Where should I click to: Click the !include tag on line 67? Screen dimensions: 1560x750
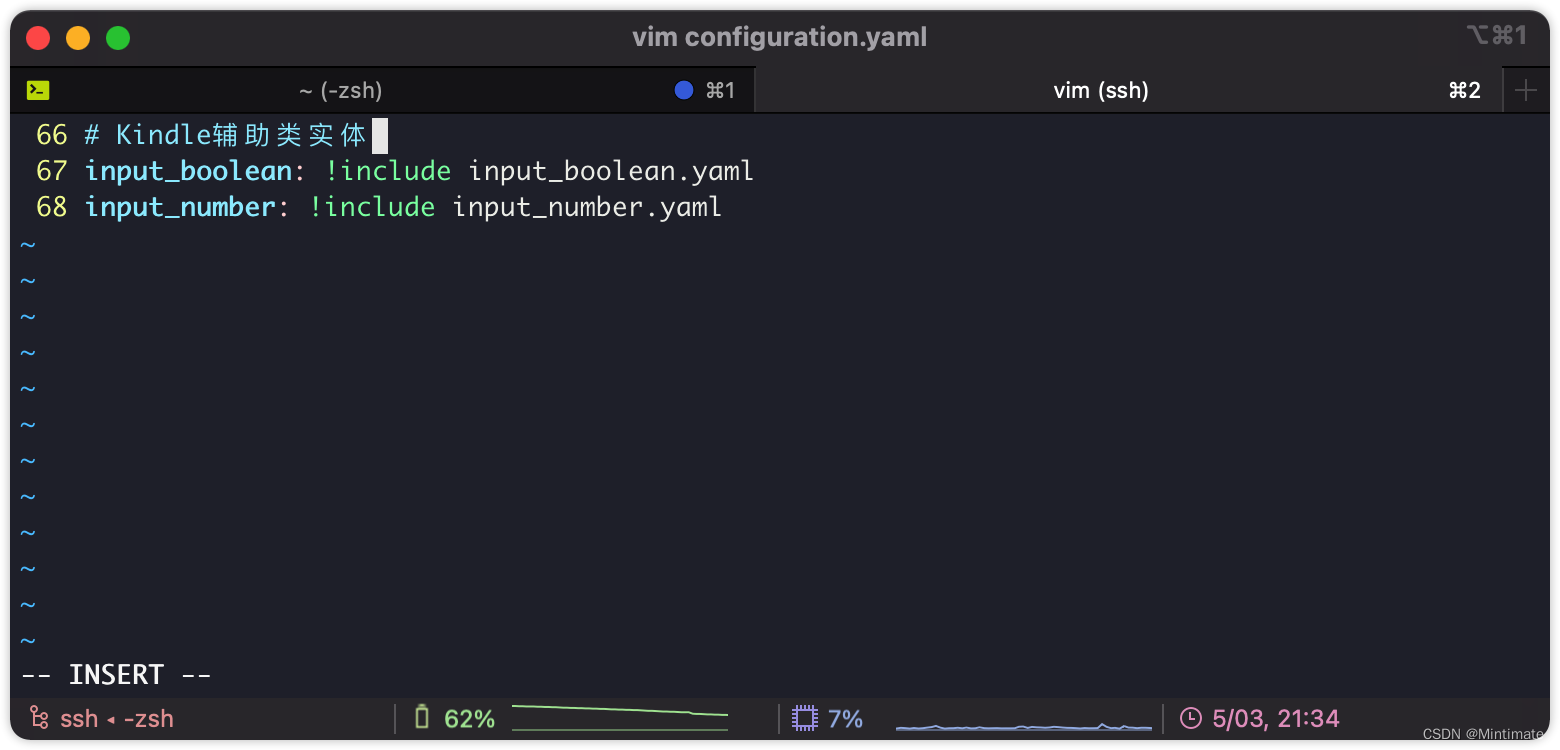[x=388, y=171]
